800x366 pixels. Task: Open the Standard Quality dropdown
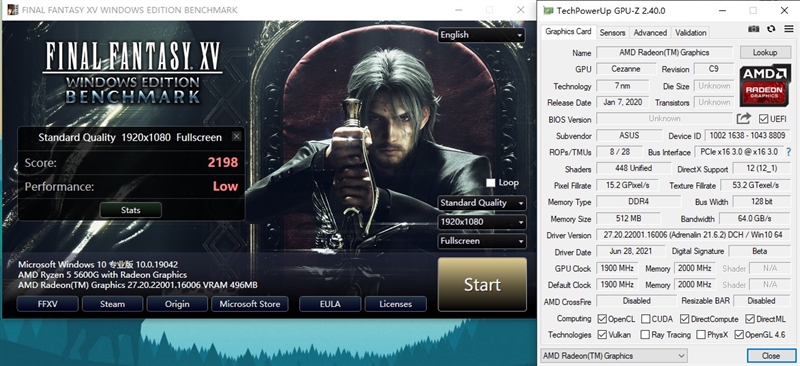coord(482,203)
